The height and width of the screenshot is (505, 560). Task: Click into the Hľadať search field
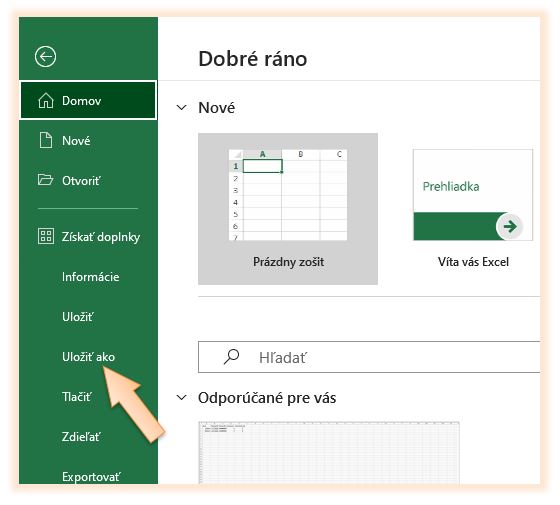click(x=369, y=357)
